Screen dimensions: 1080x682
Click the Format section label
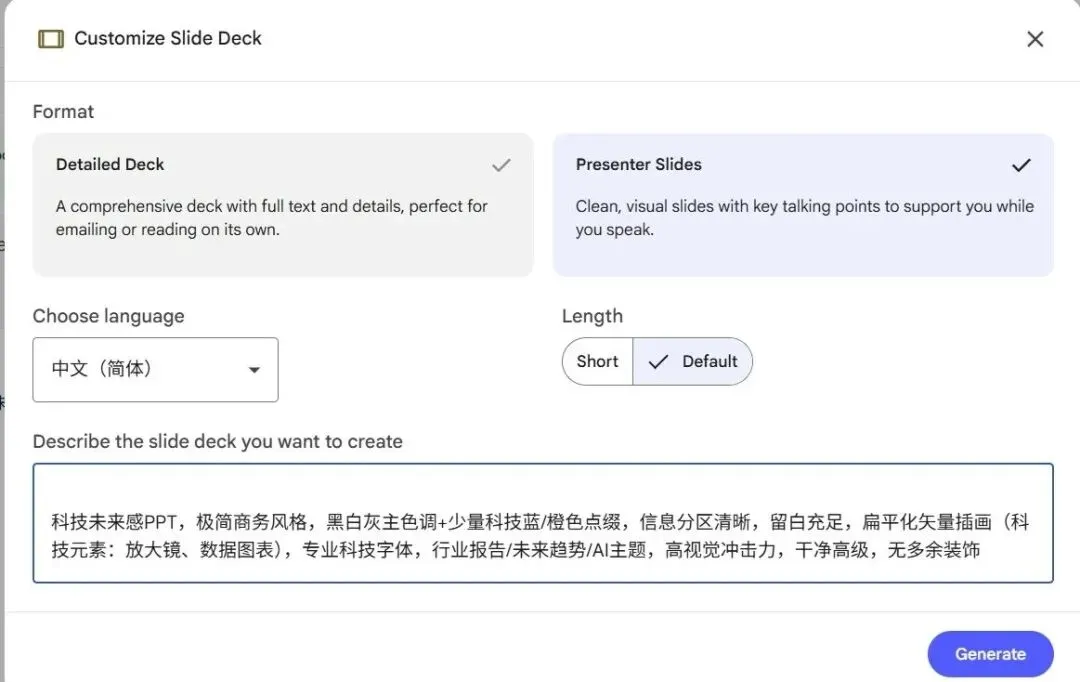pos(63,112)
